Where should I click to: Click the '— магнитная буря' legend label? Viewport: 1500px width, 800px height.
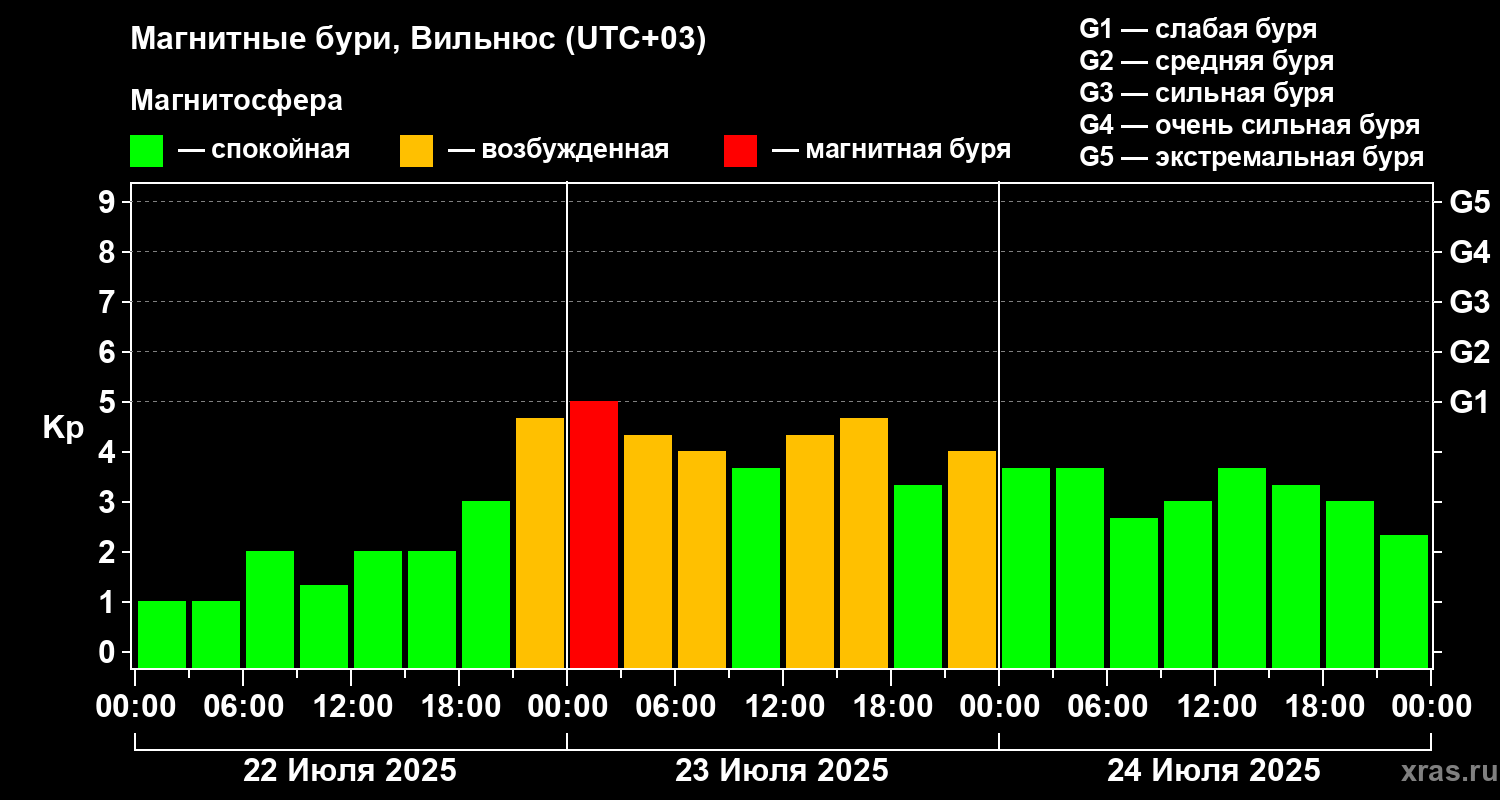(891, 150)
